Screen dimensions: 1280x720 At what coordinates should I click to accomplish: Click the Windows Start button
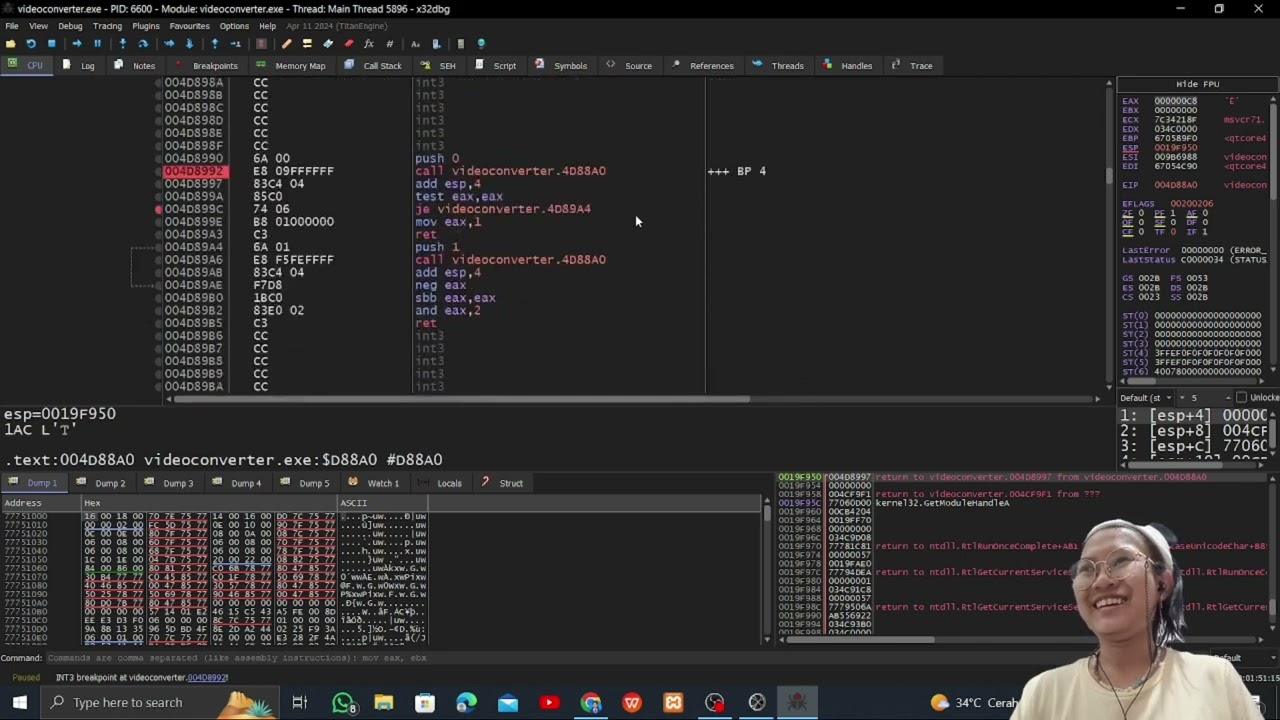point(19,702)
